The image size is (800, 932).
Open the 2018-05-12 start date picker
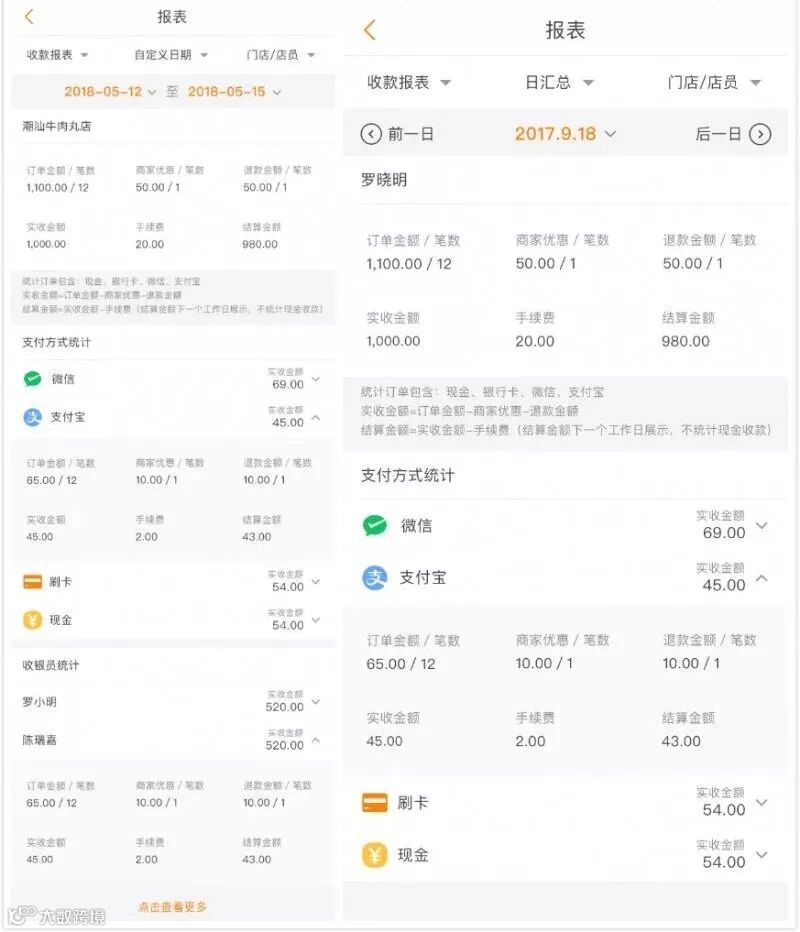[x=110, y=92]
